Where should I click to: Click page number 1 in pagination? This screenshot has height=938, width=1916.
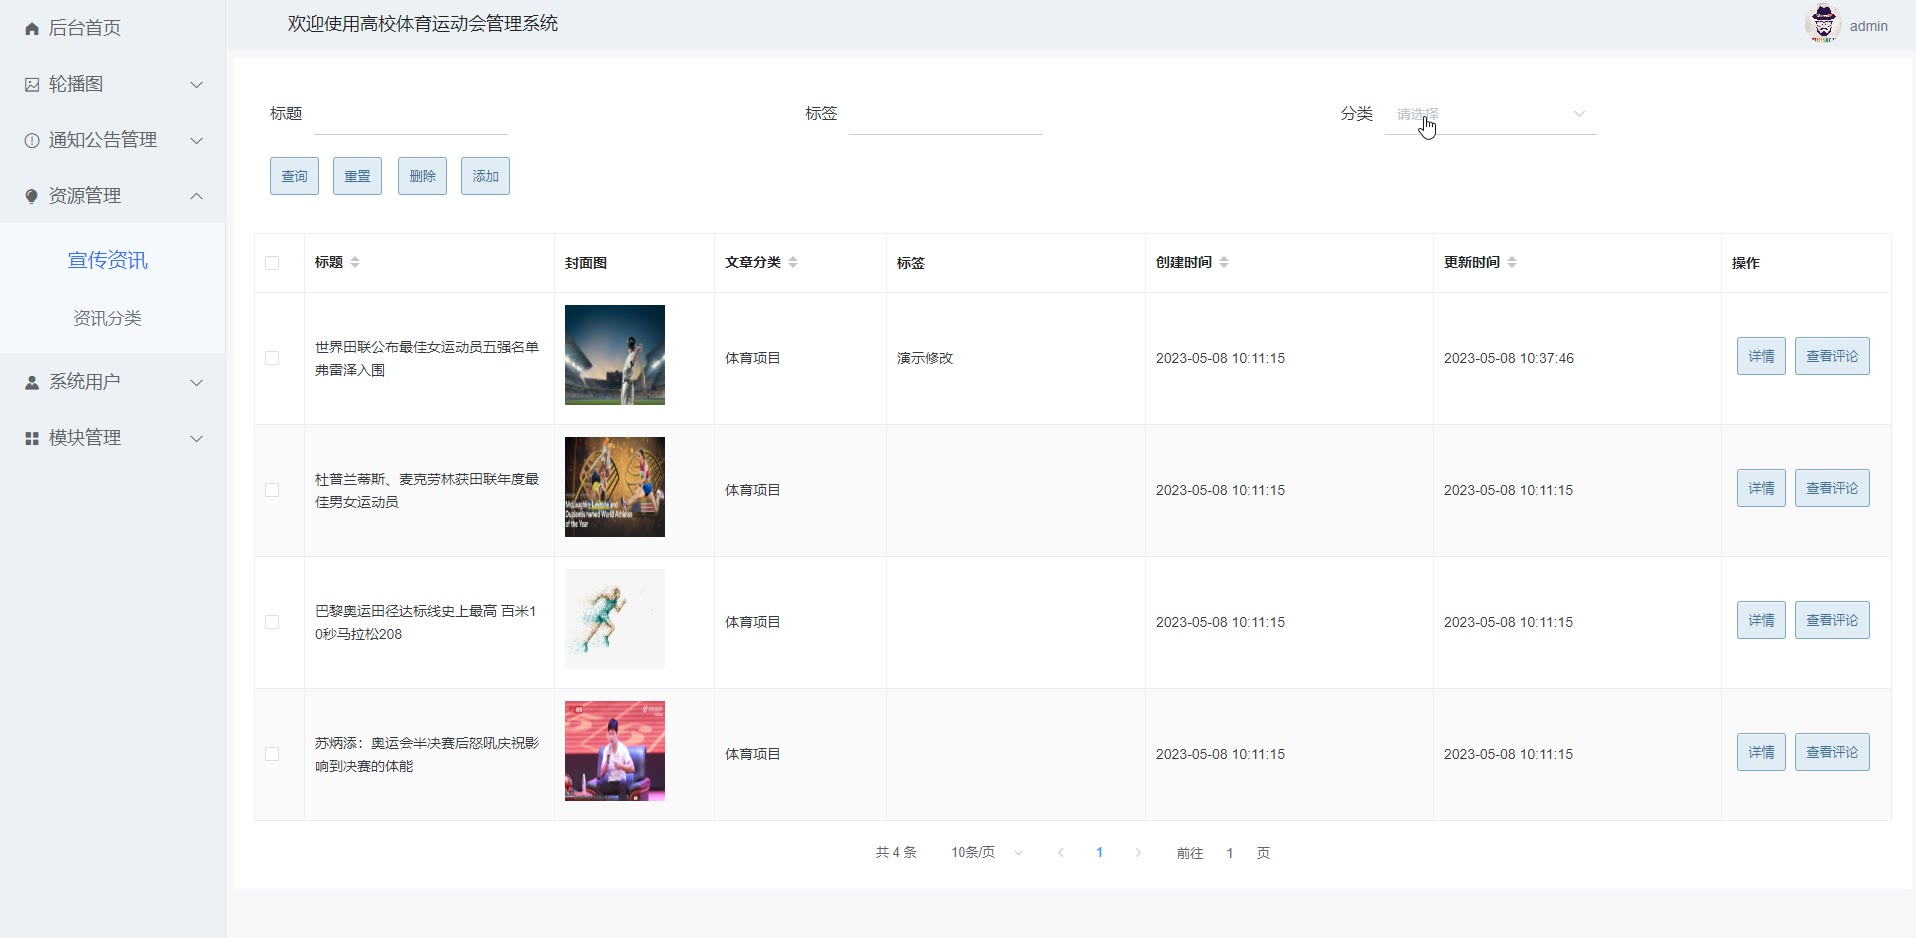1099,853
